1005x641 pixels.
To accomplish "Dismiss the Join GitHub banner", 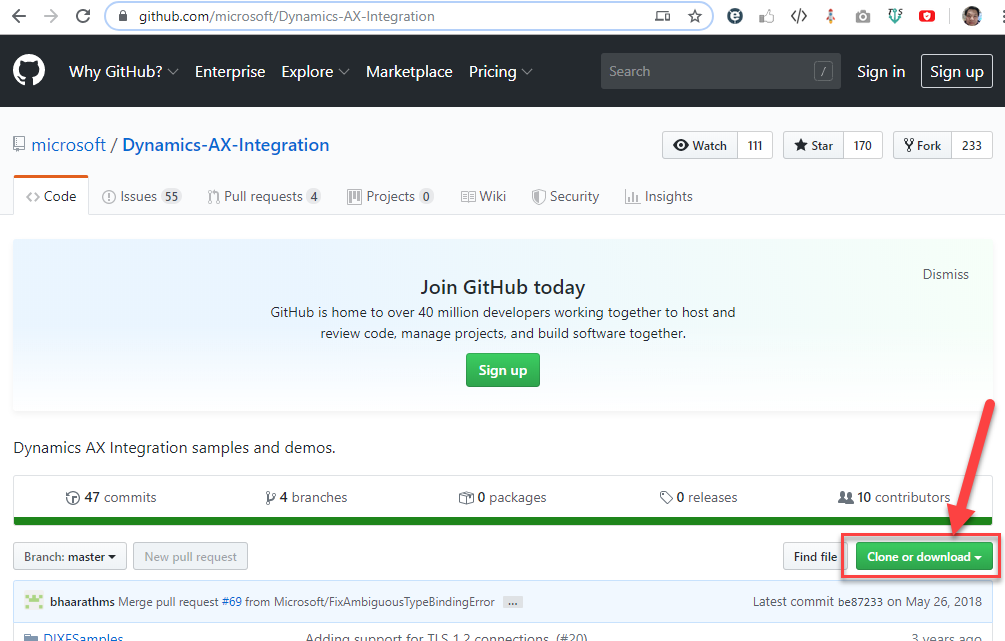I will (945, 274).
